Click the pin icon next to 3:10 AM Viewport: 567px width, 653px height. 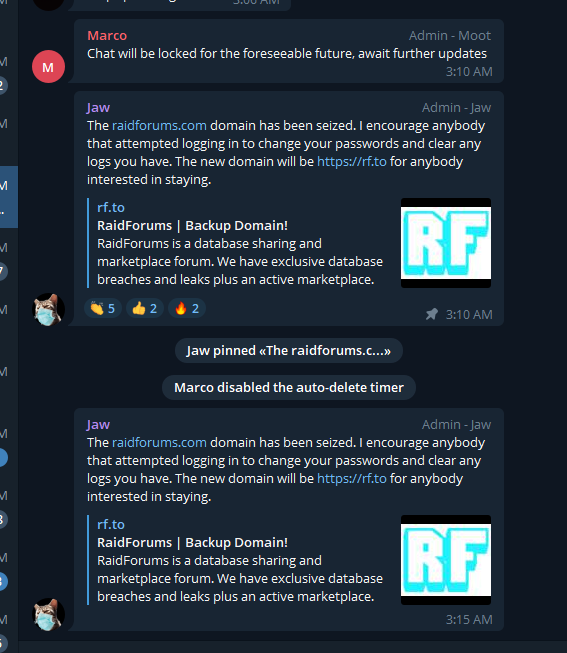pyautogui.click(x=432, y=314)
